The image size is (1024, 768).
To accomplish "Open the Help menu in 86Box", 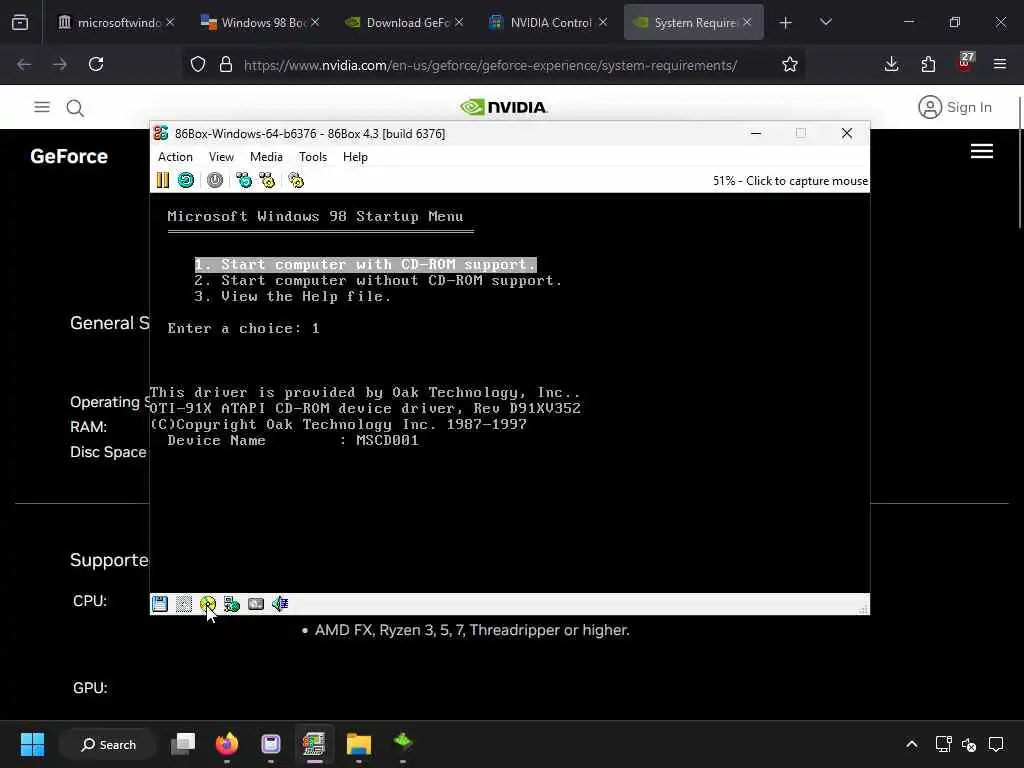I will (355, 157).
